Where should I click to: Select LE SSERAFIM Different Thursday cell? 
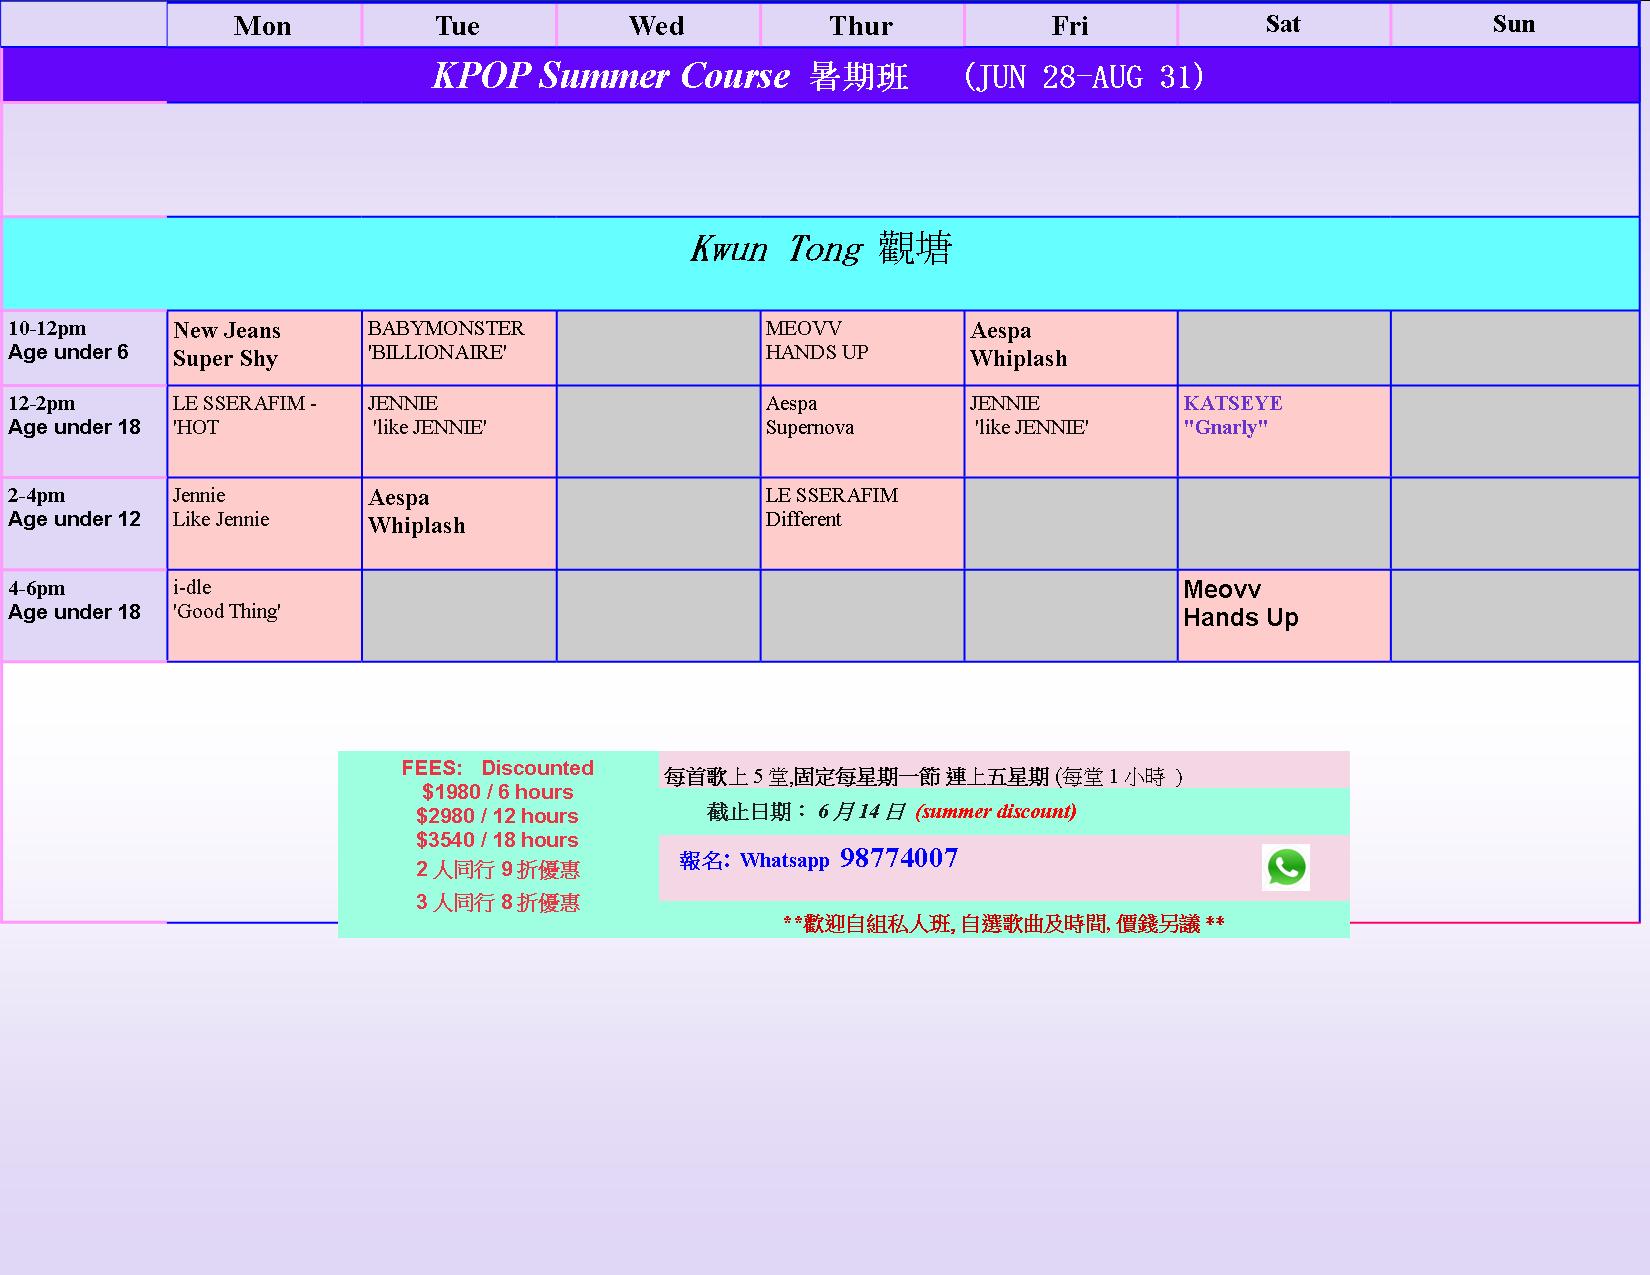click(x=862, y=523)
